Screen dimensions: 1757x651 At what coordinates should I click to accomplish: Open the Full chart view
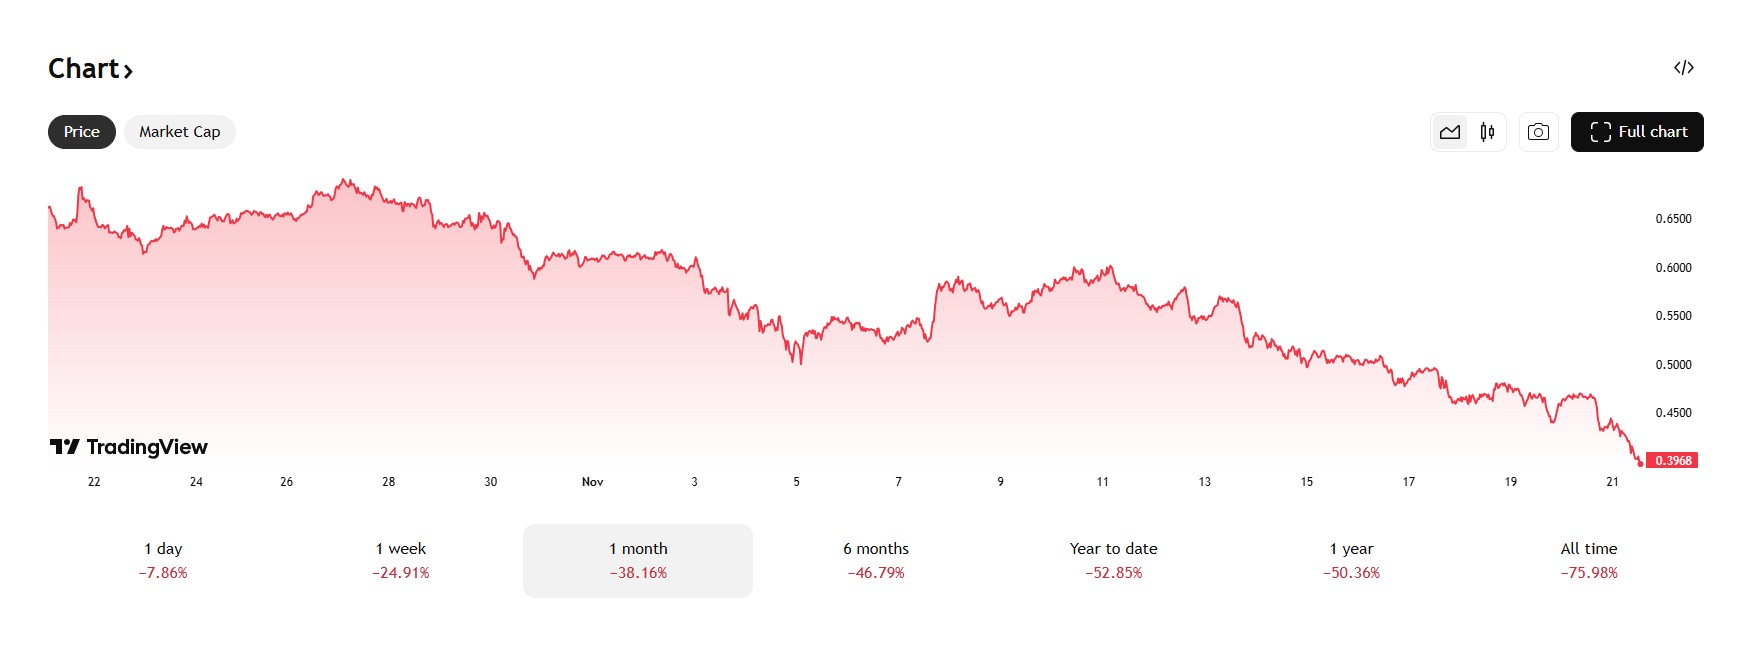pos(1637,132)
